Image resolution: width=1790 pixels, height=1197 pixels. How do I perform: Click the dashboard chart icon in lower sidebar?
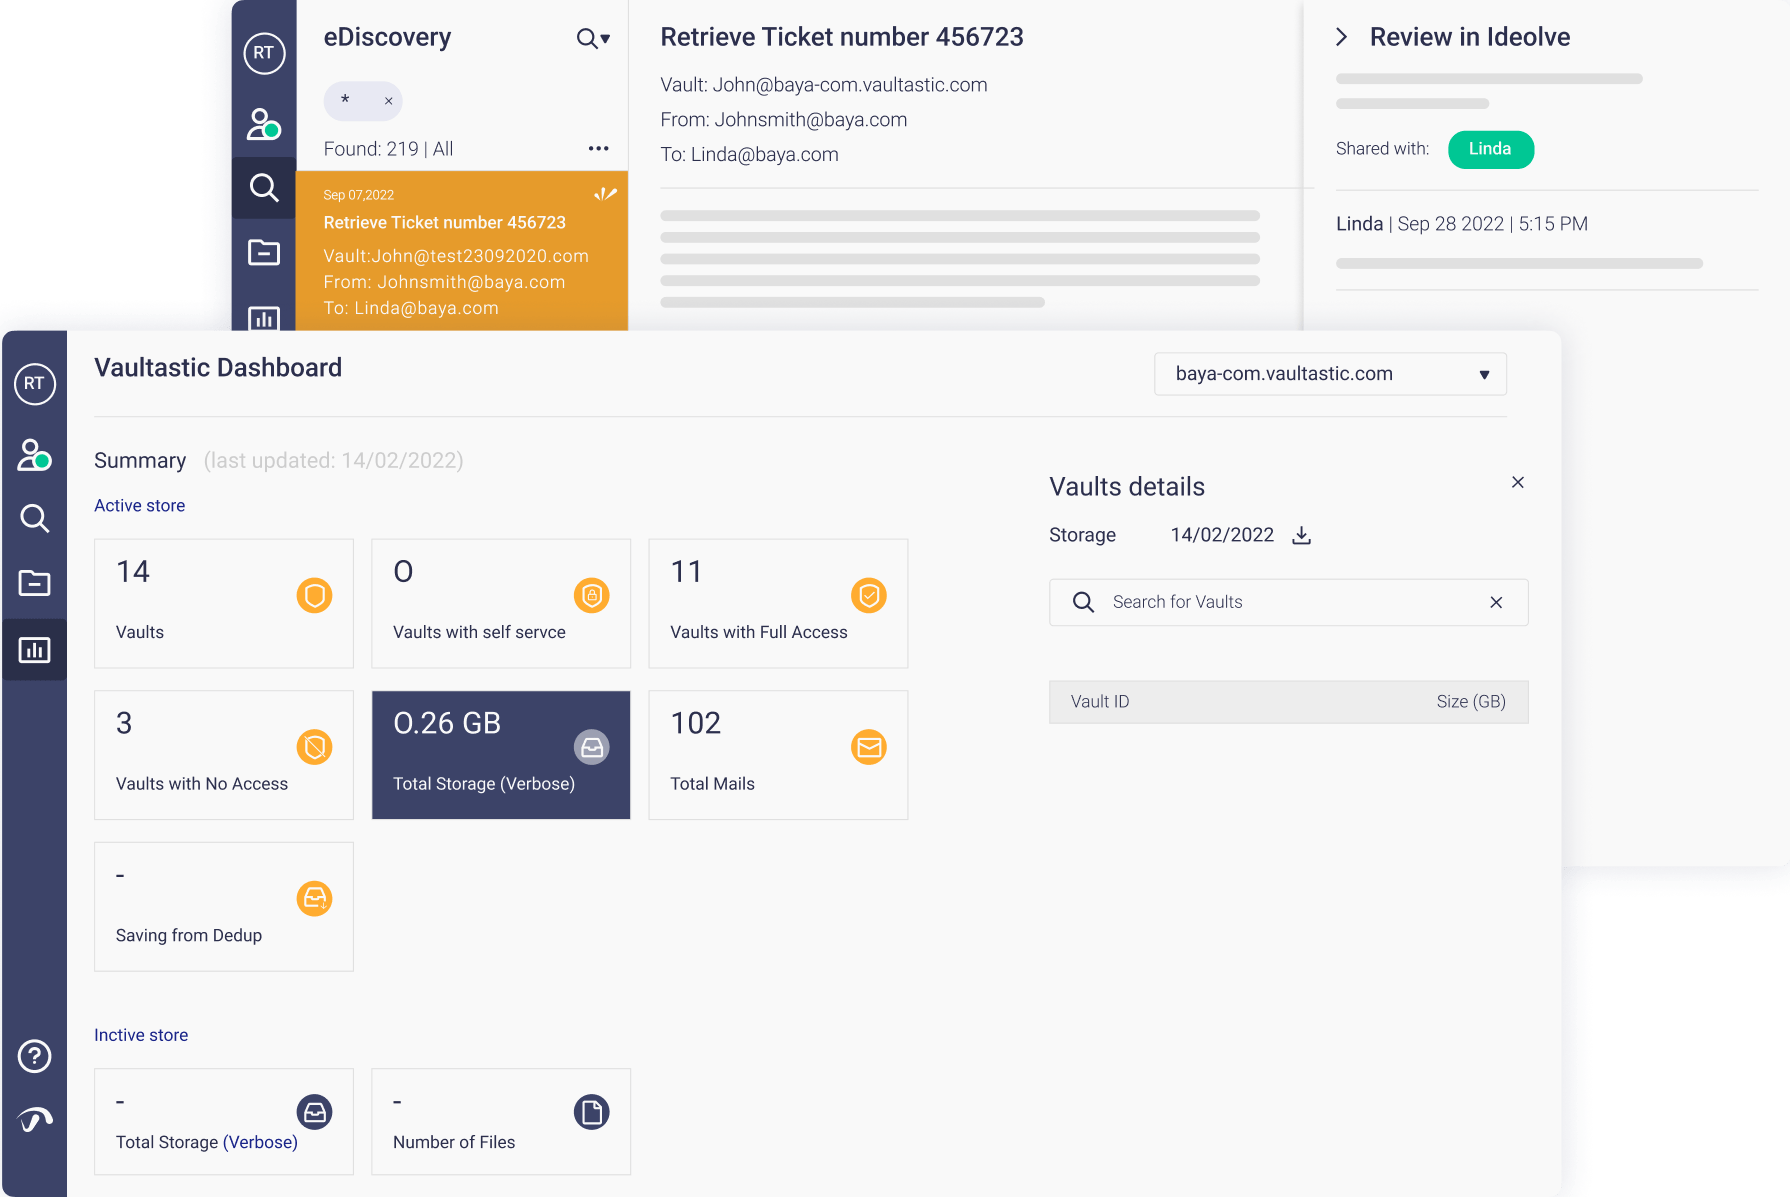35,650
